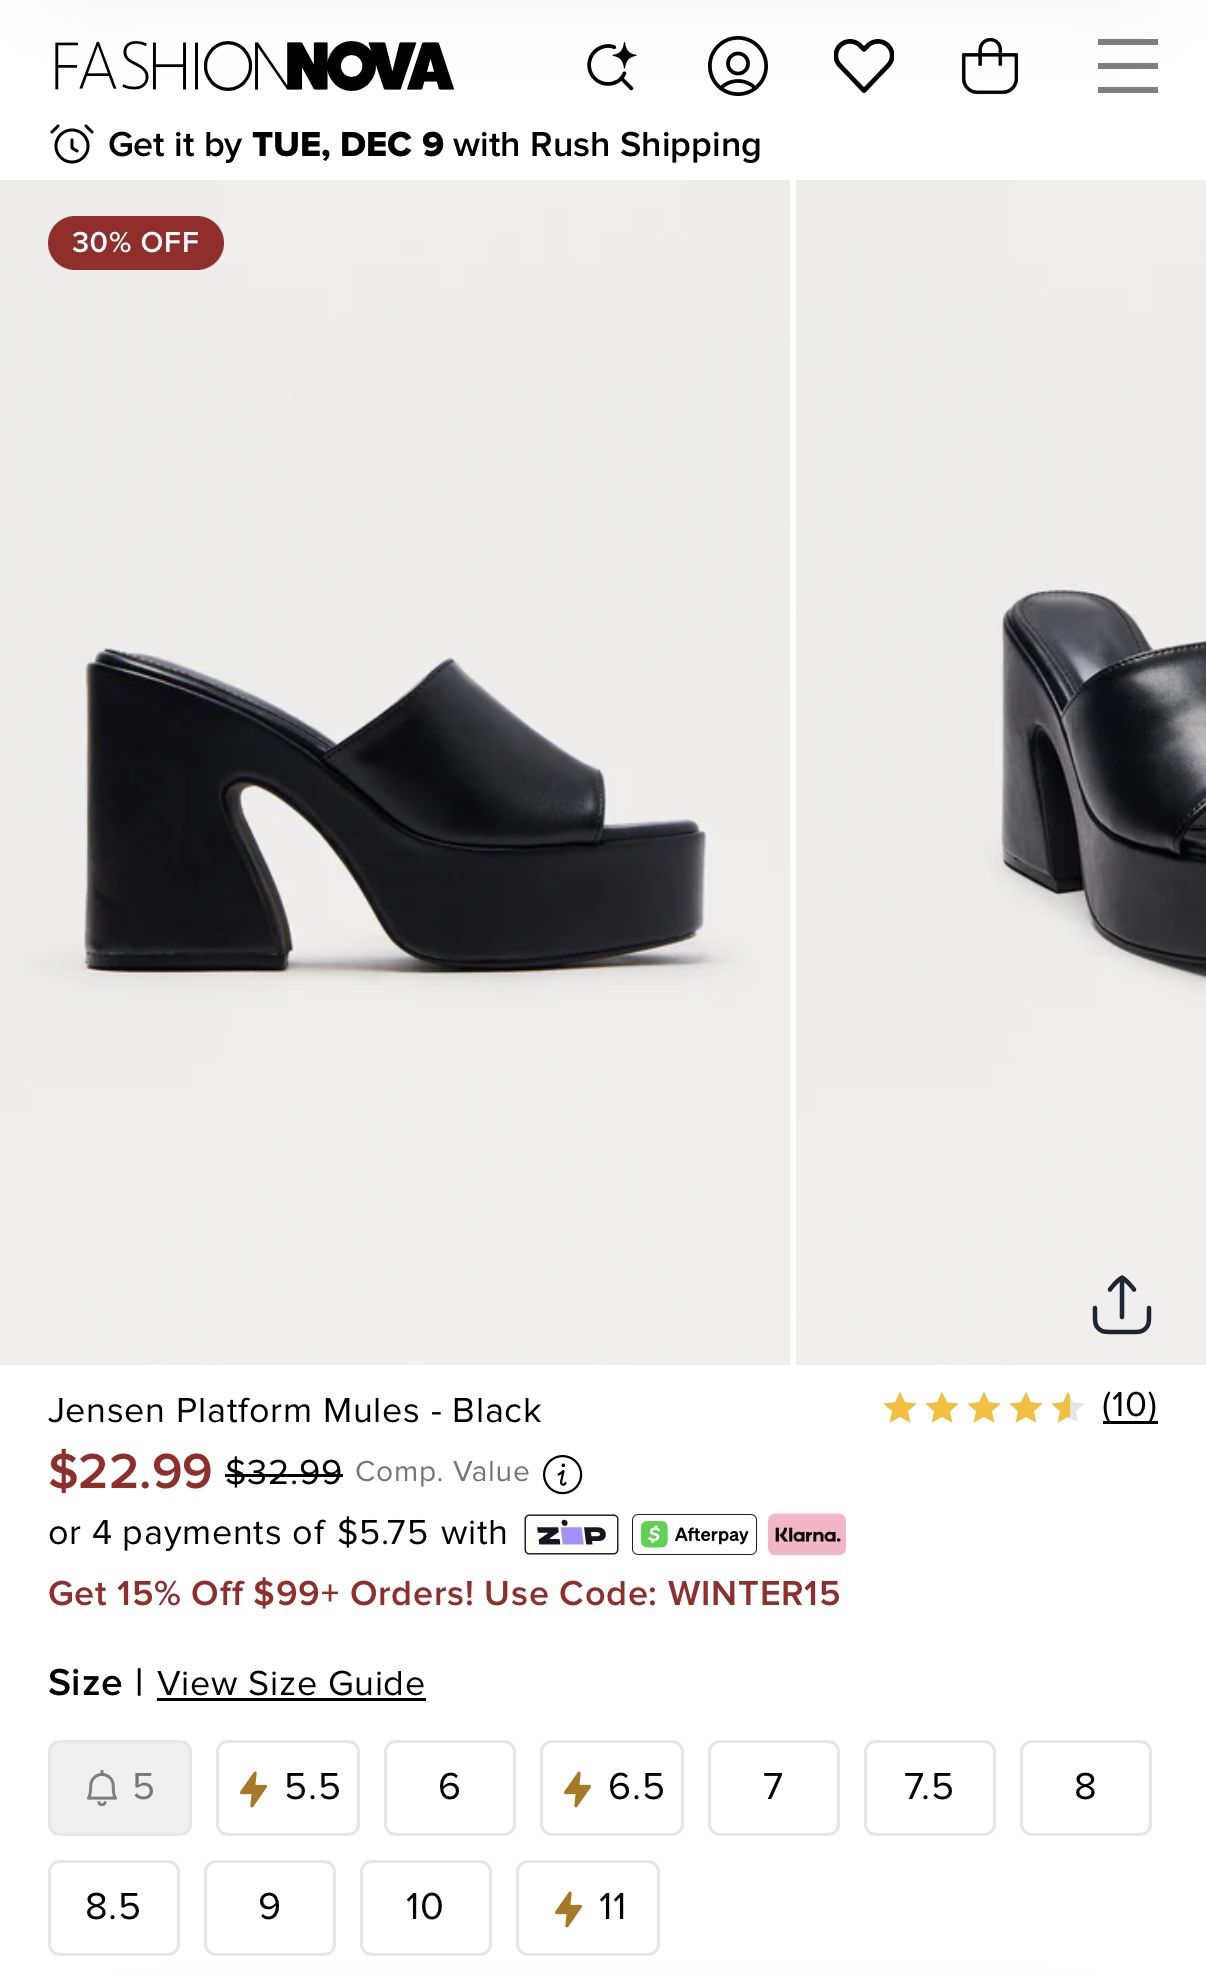The width and height of the screenshot is (1206, 1974).
Task: Tap the info icon beside Comp. Value
Action: 565,1473
